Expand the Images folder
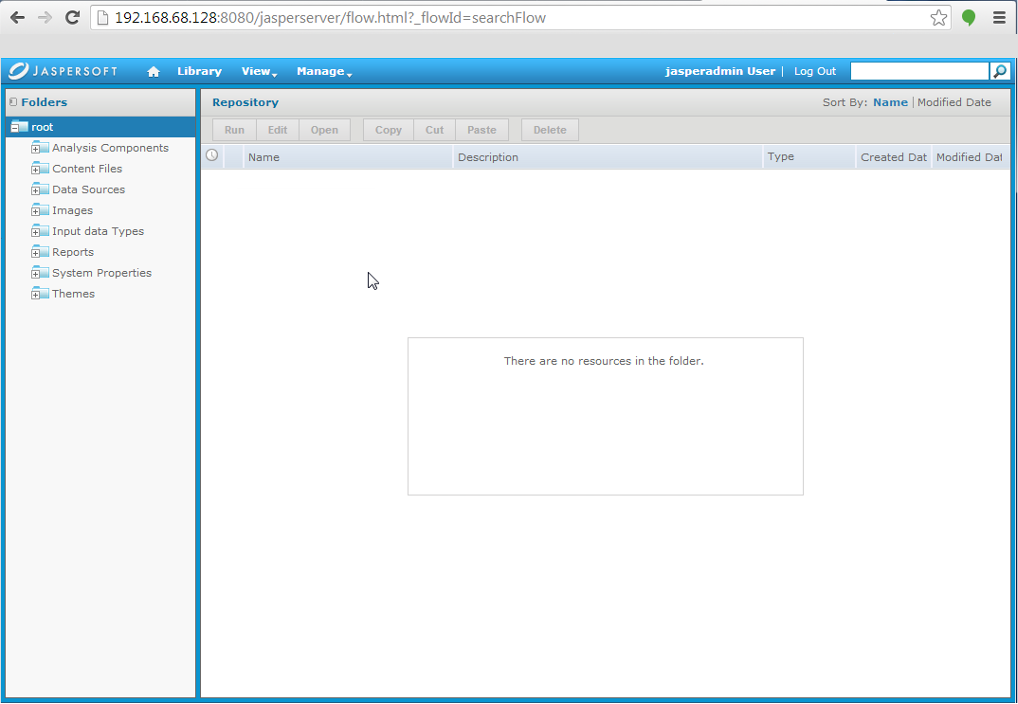 [x=36, y=212]
